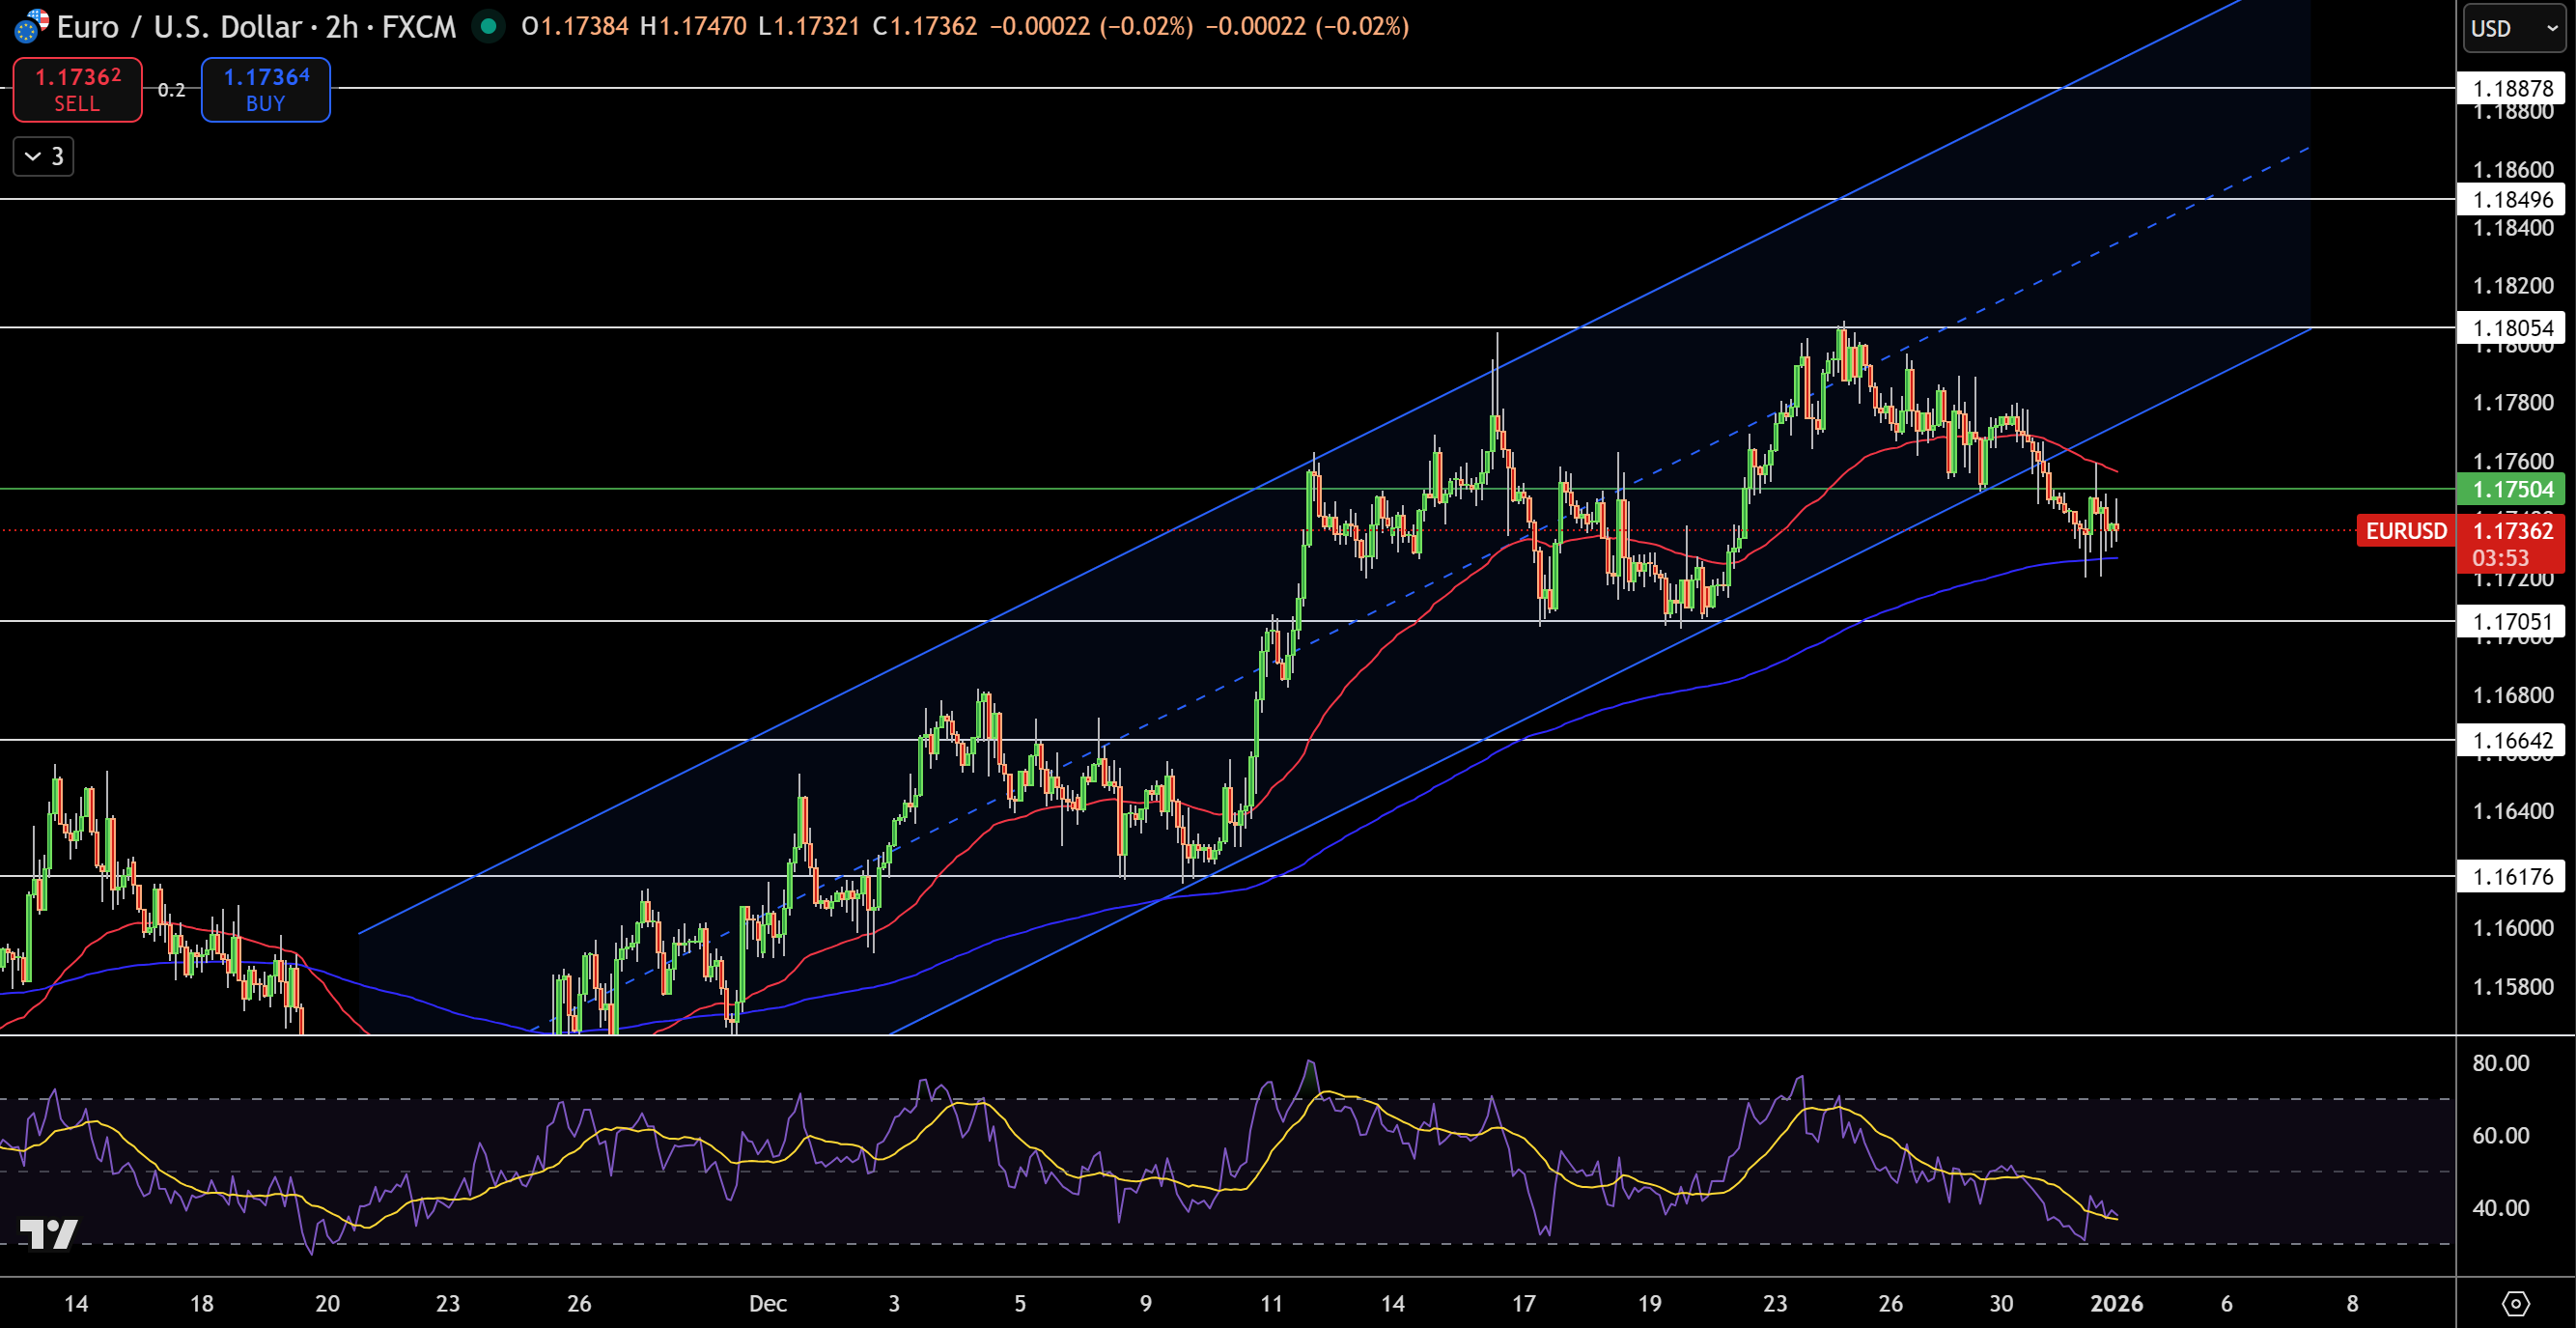Click the 03:53 bar countdown timer
The width and height of the screenshot is (2576, 1328).
(2500, 558)
